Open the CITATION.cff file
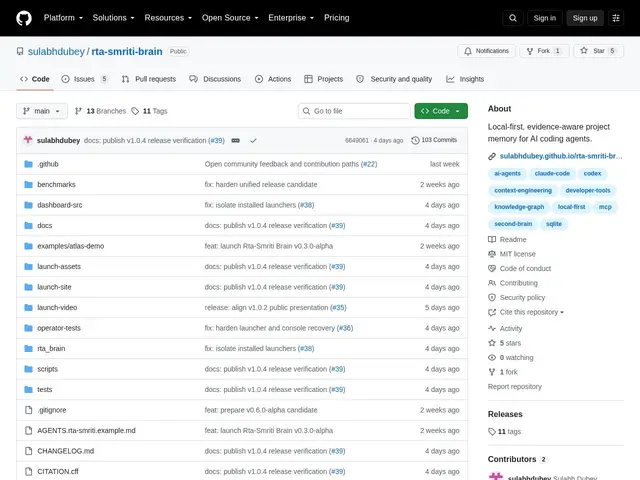 click(58, 471)
